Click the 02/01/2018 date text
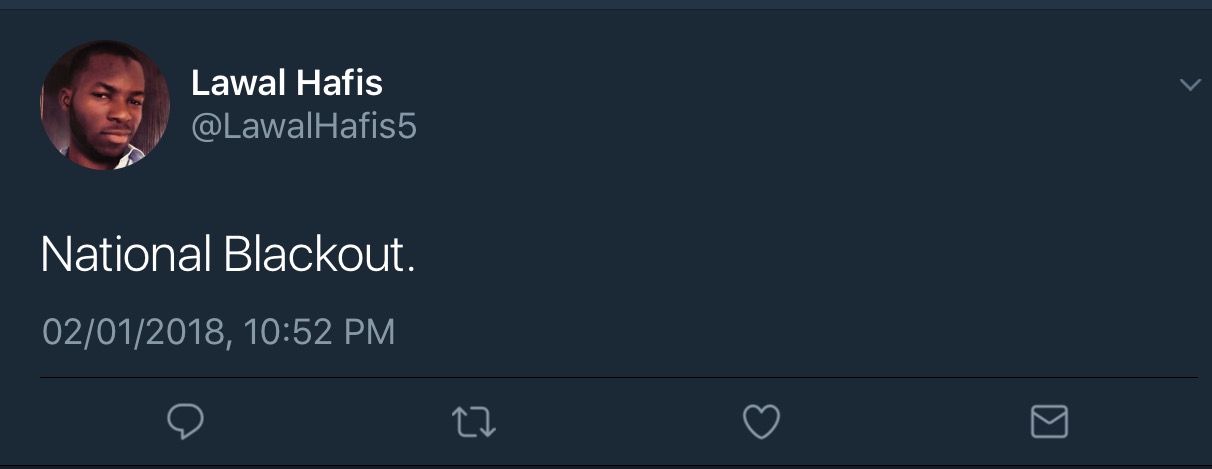Screen dimensions: 1212x469 click(x=132, y=331)
